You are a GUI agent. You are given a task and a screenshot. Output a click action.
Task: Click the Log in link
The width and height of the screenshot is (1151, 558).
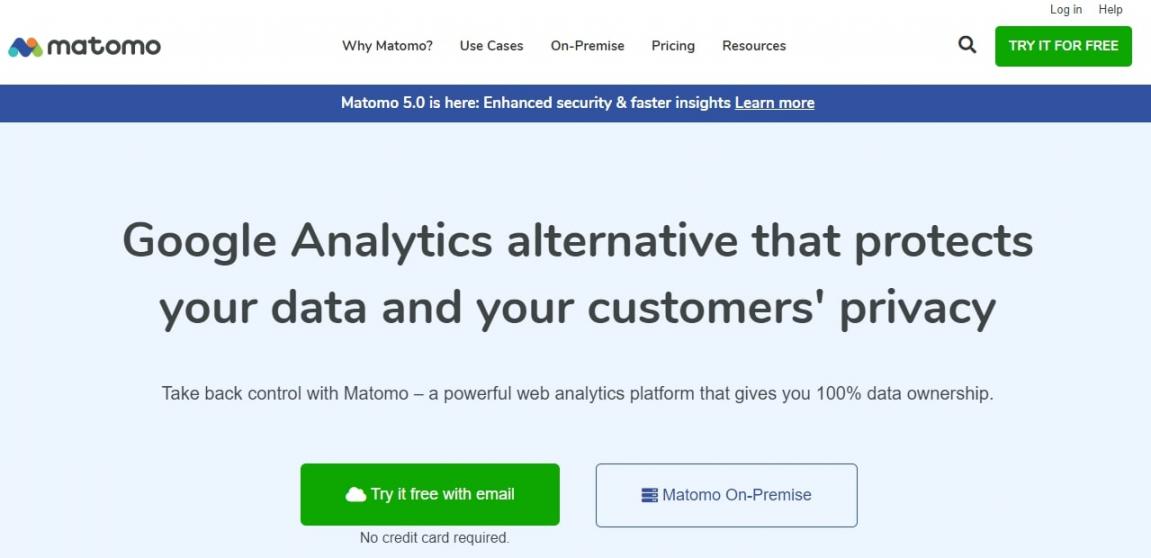(1066, 10)
